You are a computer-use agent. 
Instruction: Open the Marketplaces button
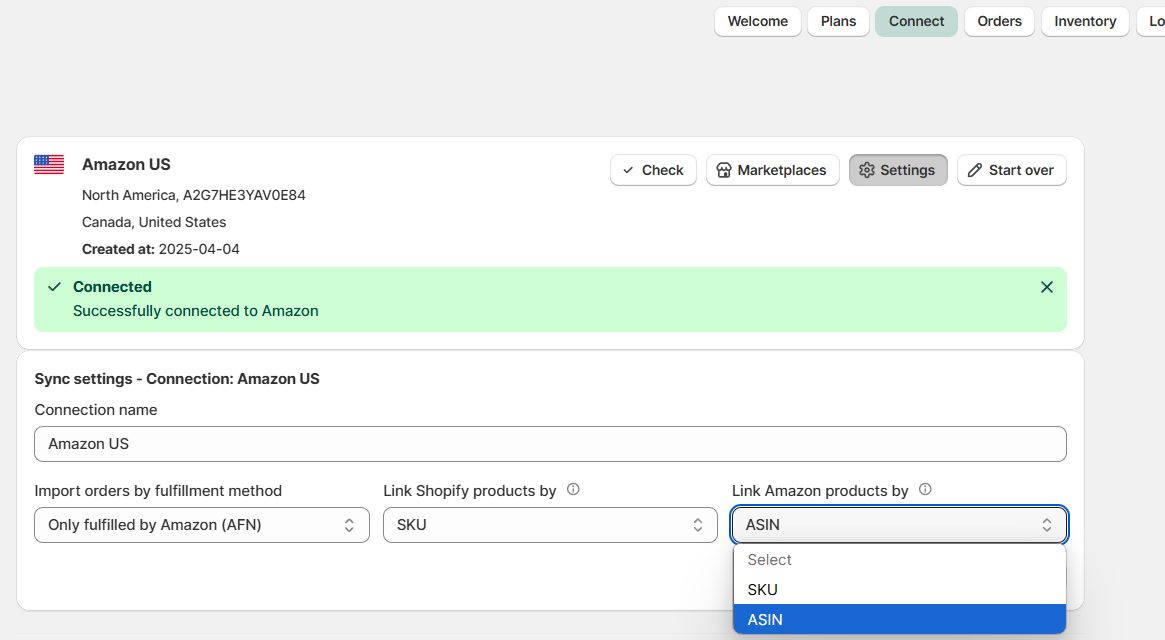(x=773, y=170)
